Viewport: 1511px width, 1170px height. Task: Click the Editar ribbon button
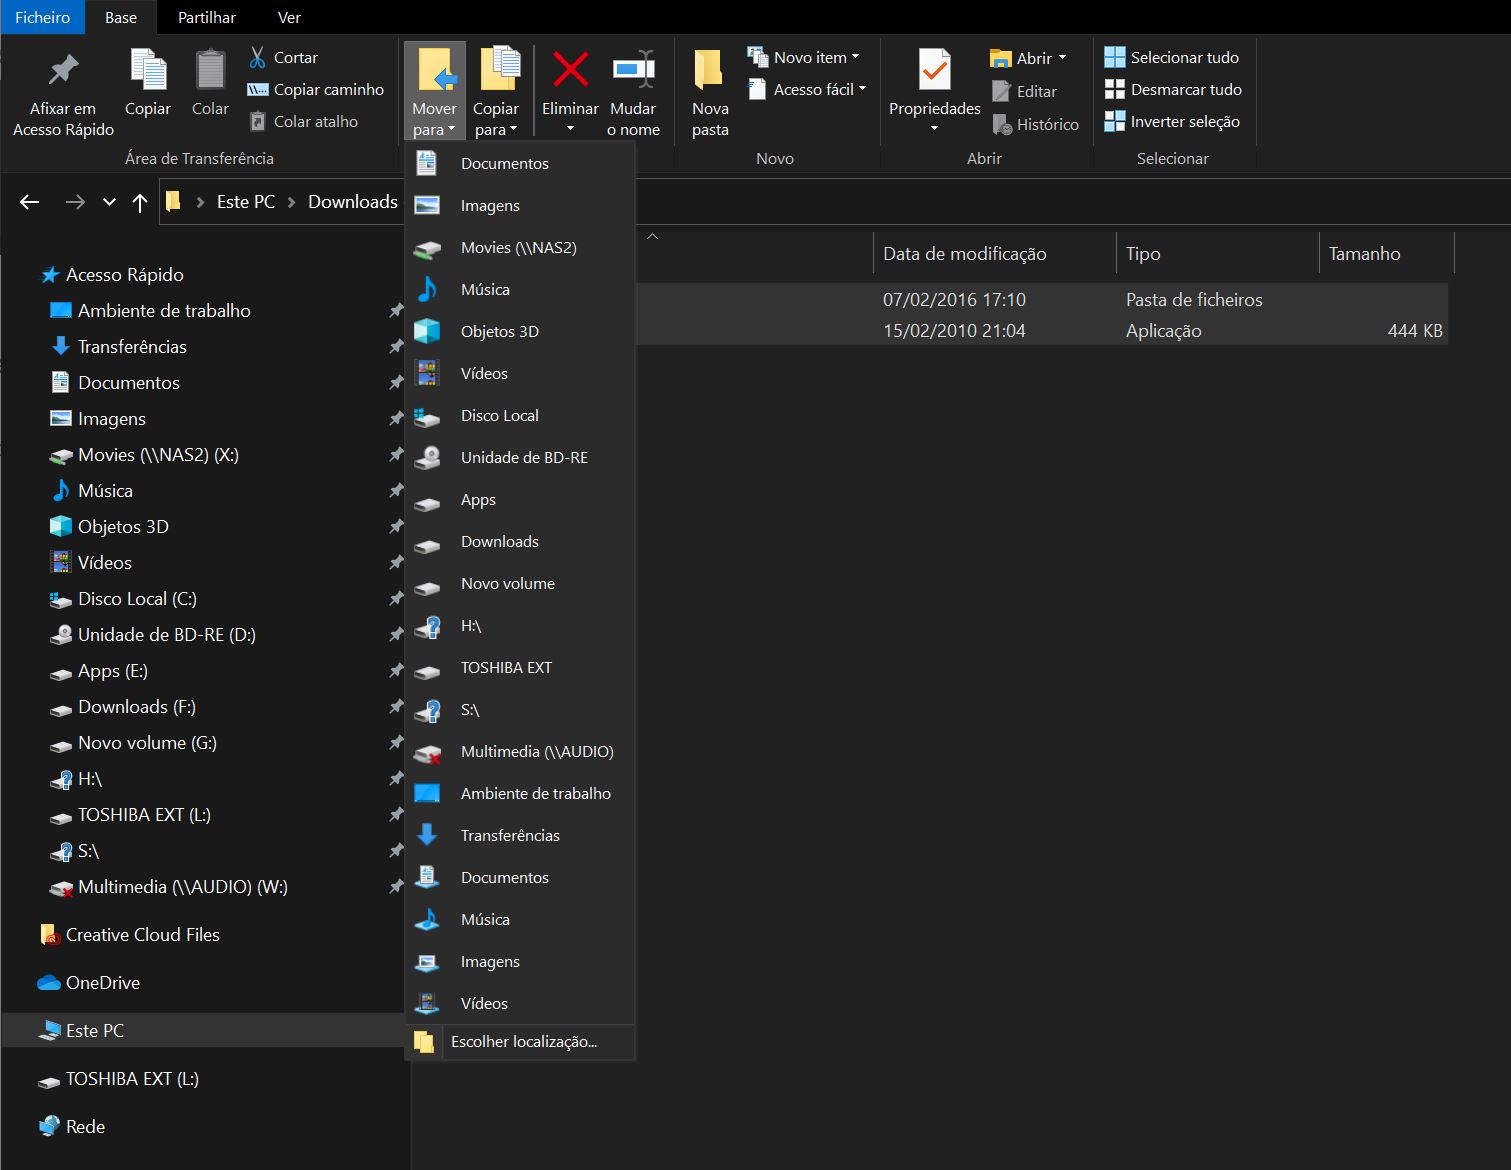1024,91
